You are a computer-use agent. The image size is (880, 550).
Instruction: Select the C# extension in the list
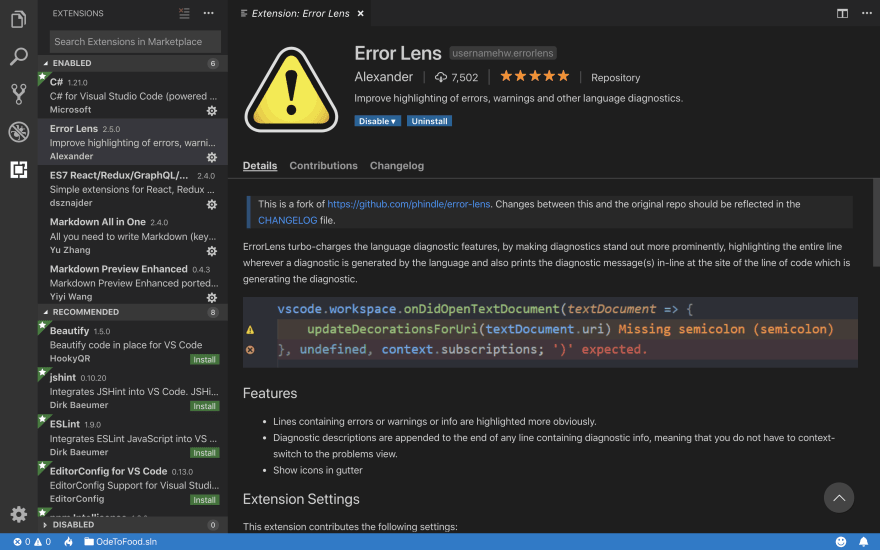point(132,95)
